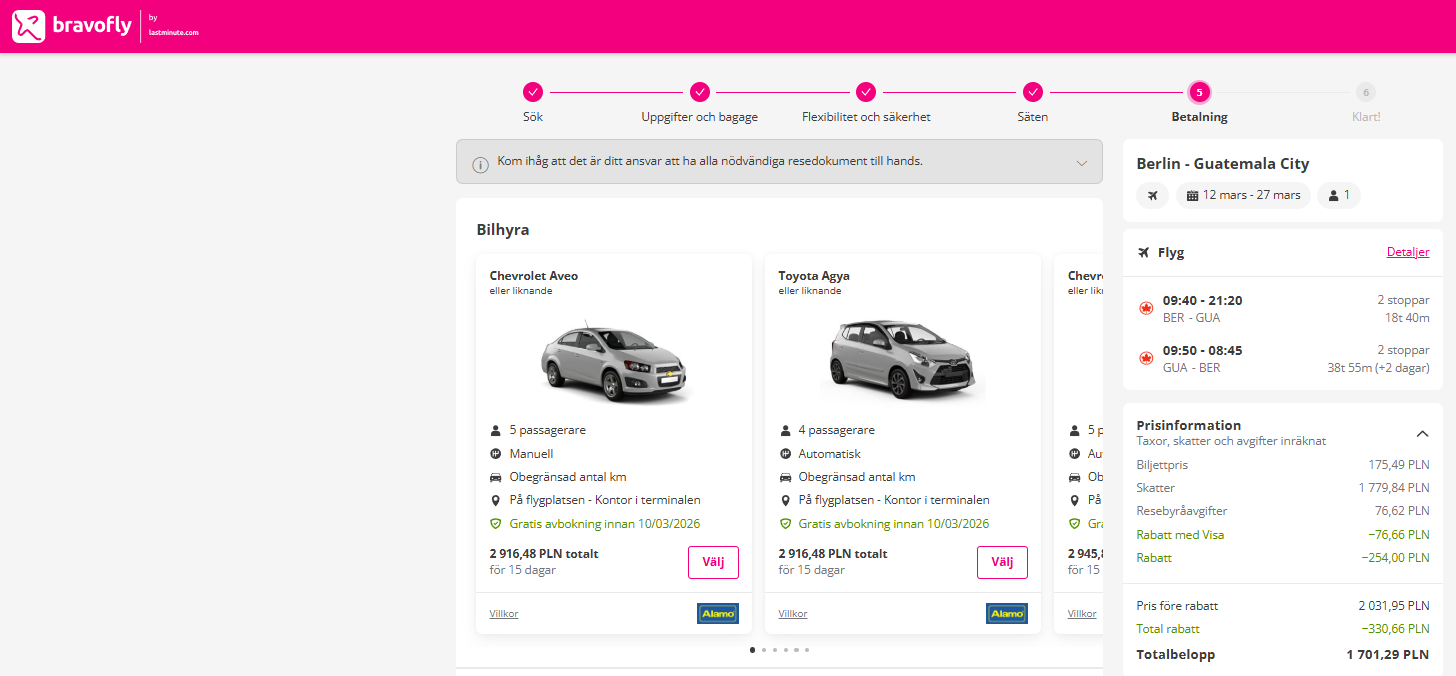The image size is (1456, 676).
Task: Go back to the Sök step
Action: [x=533, y=92]
